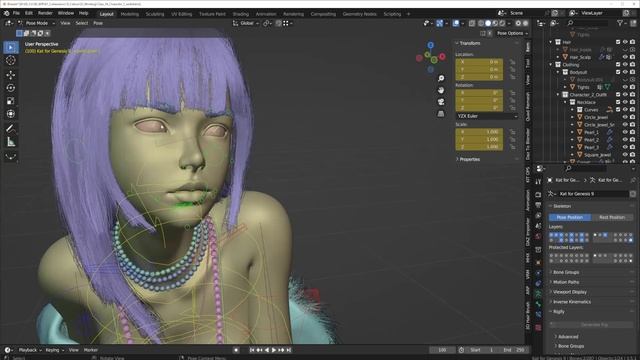The image size is (640, 360).
Task: Open the Tool properties tab icon
Action: pyautogui.click(x=538, y=182)
